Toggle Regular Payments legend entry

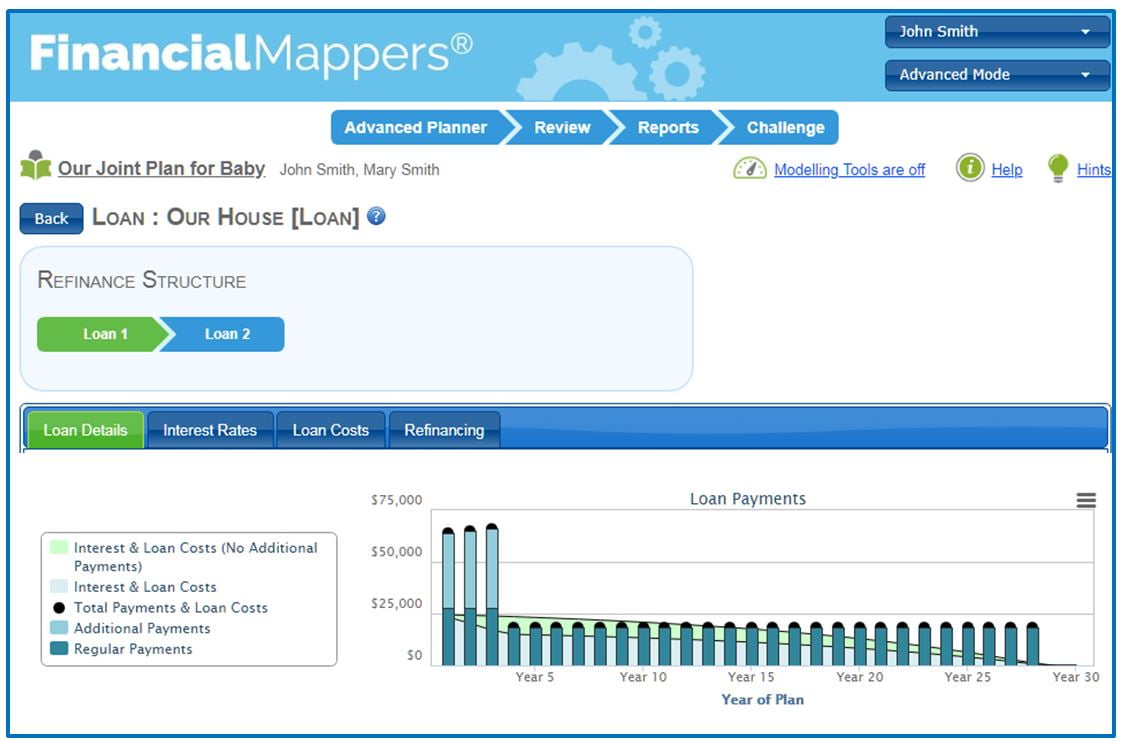pyautogui.click(x=132, y=649)
